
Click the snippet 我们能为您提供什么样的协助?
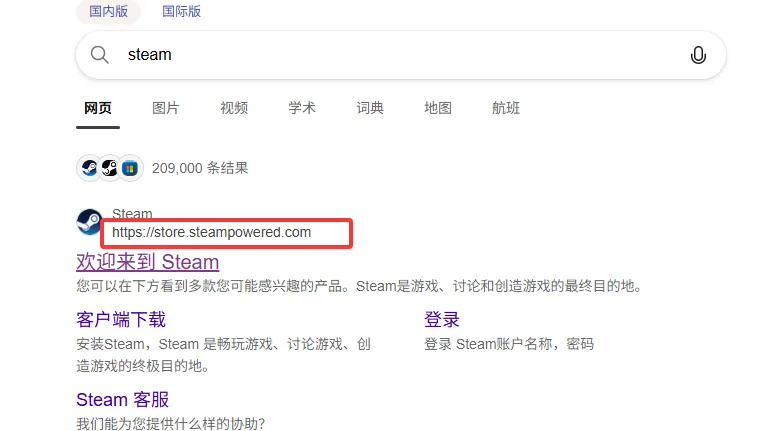pos(171,423)
